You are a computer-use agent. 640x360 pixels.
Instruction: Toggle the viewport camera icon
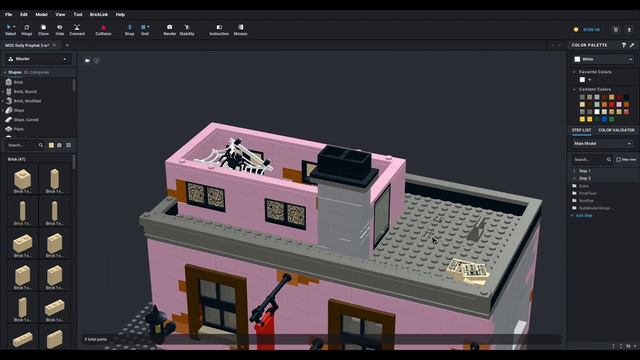87,60
